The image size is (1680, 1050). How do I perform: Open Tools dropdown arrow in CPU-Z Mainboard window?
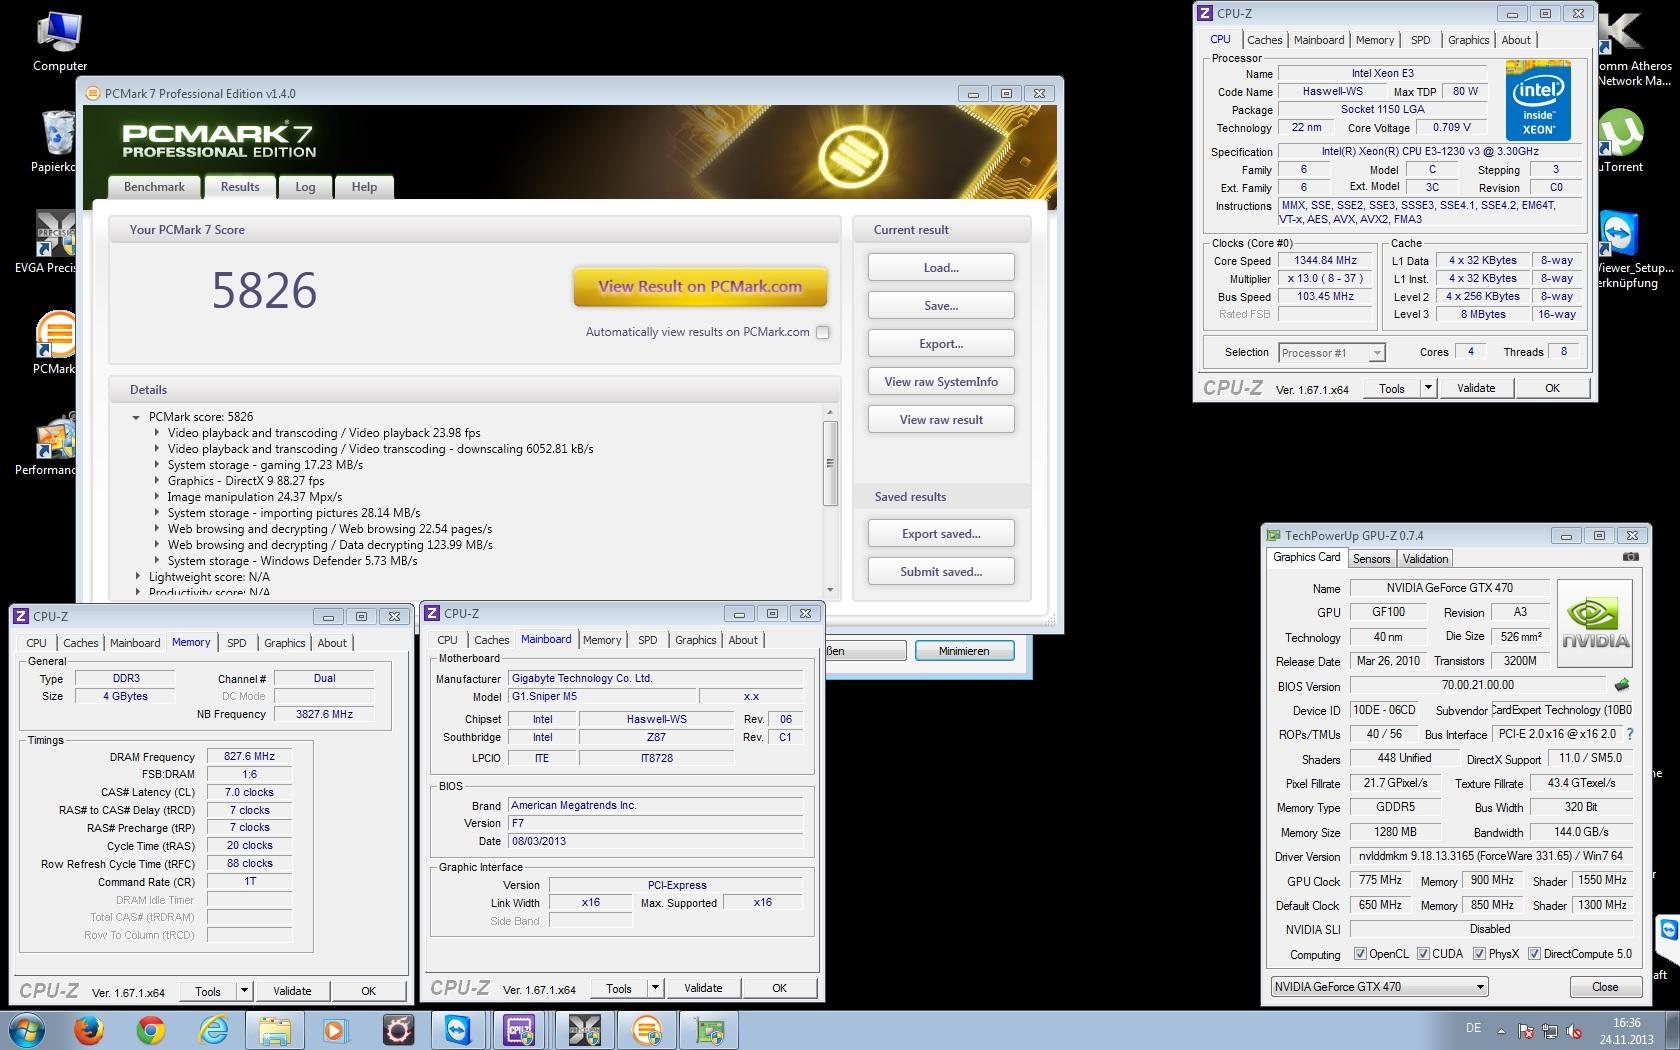[x=655, y=988]
